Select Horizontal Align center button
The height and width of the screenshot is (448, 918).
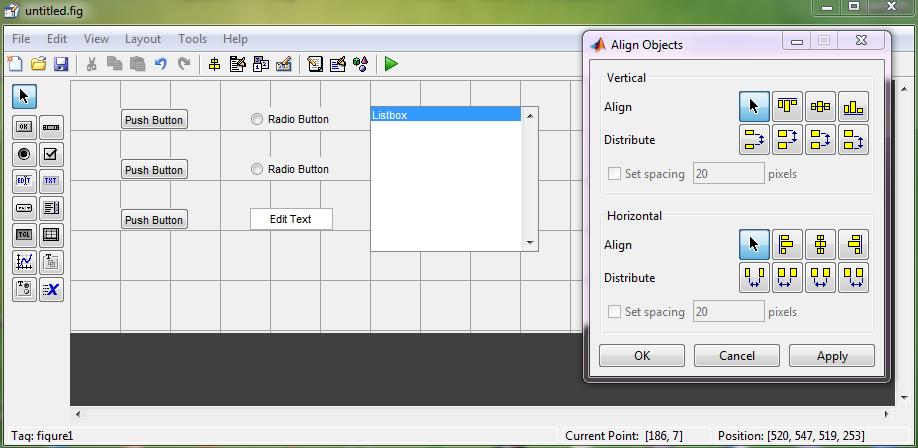[x=820, y=244]
